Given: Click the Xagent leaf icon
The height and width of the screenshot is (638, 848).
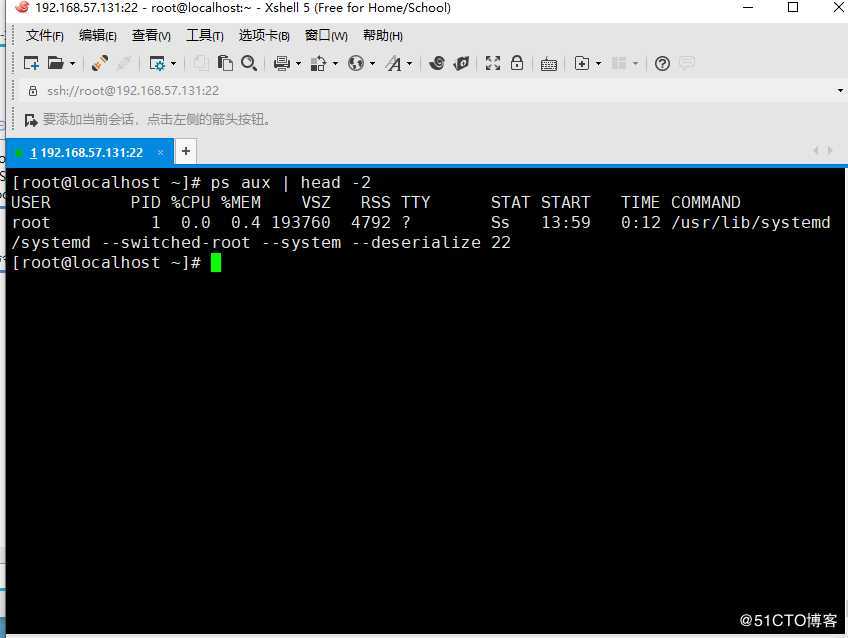Looking at the screenshot, I should click(461, 63).
